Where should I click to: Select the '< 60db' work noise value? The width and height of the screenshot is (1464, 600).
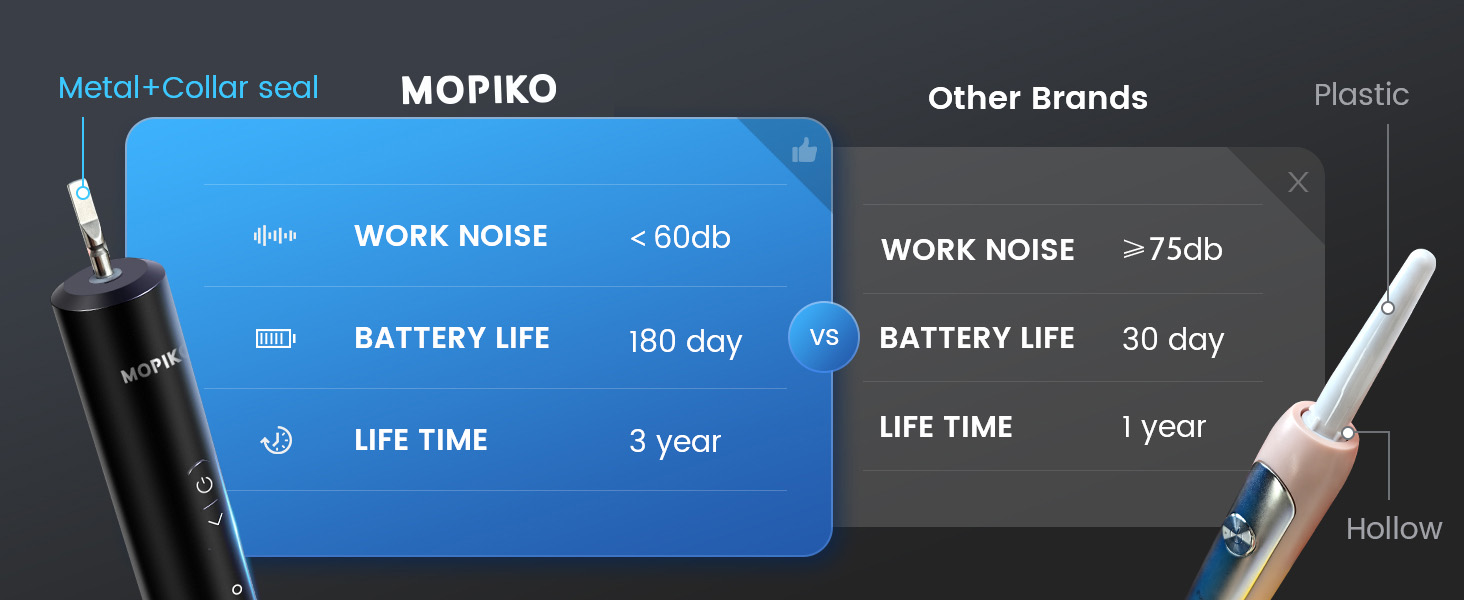680,238
